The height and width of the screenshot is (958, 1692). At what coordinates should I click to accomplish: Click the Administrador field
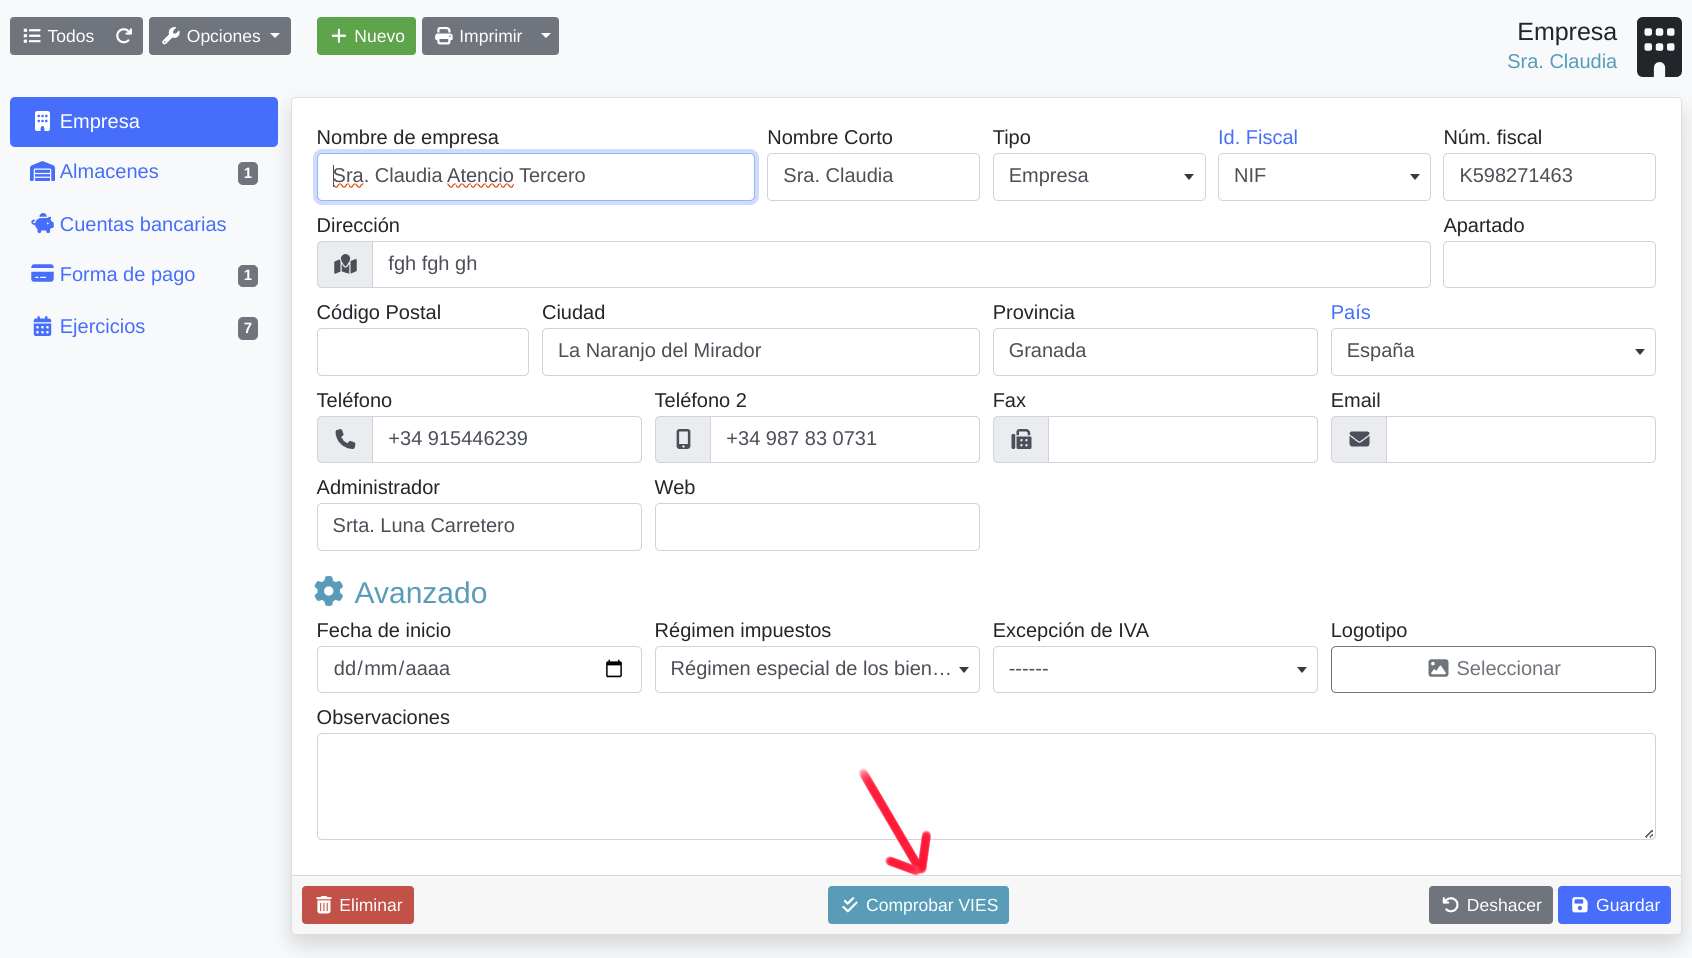(479, 527)
